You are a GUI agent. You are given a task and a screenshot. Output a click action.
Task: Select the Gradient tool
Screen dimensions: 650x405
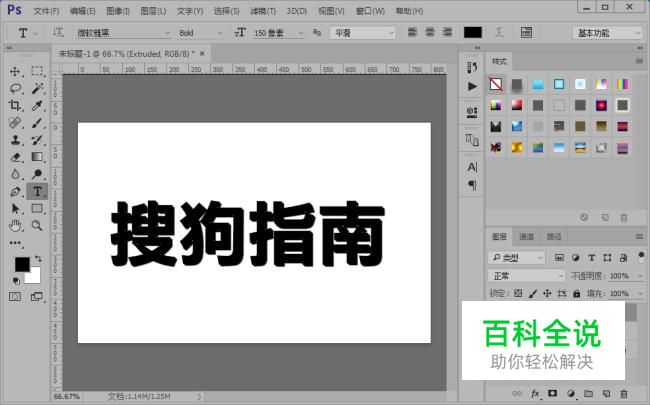[x=37, y=157]
